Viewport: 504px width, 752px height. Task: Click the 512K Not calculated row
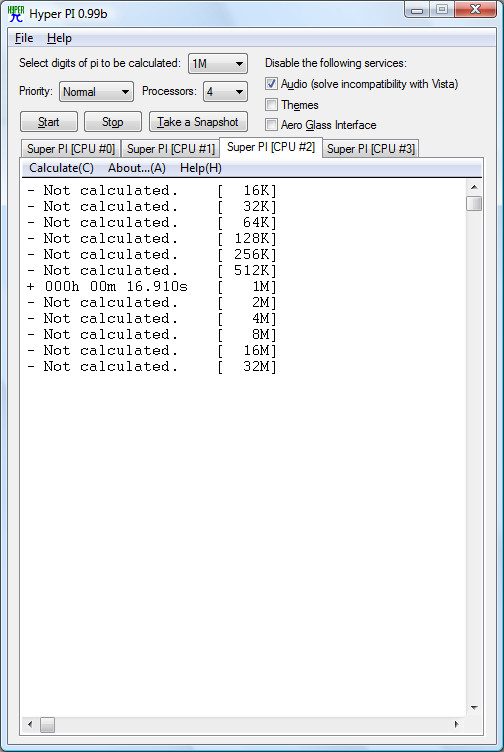pyautogui.click(x=152, y=270)
